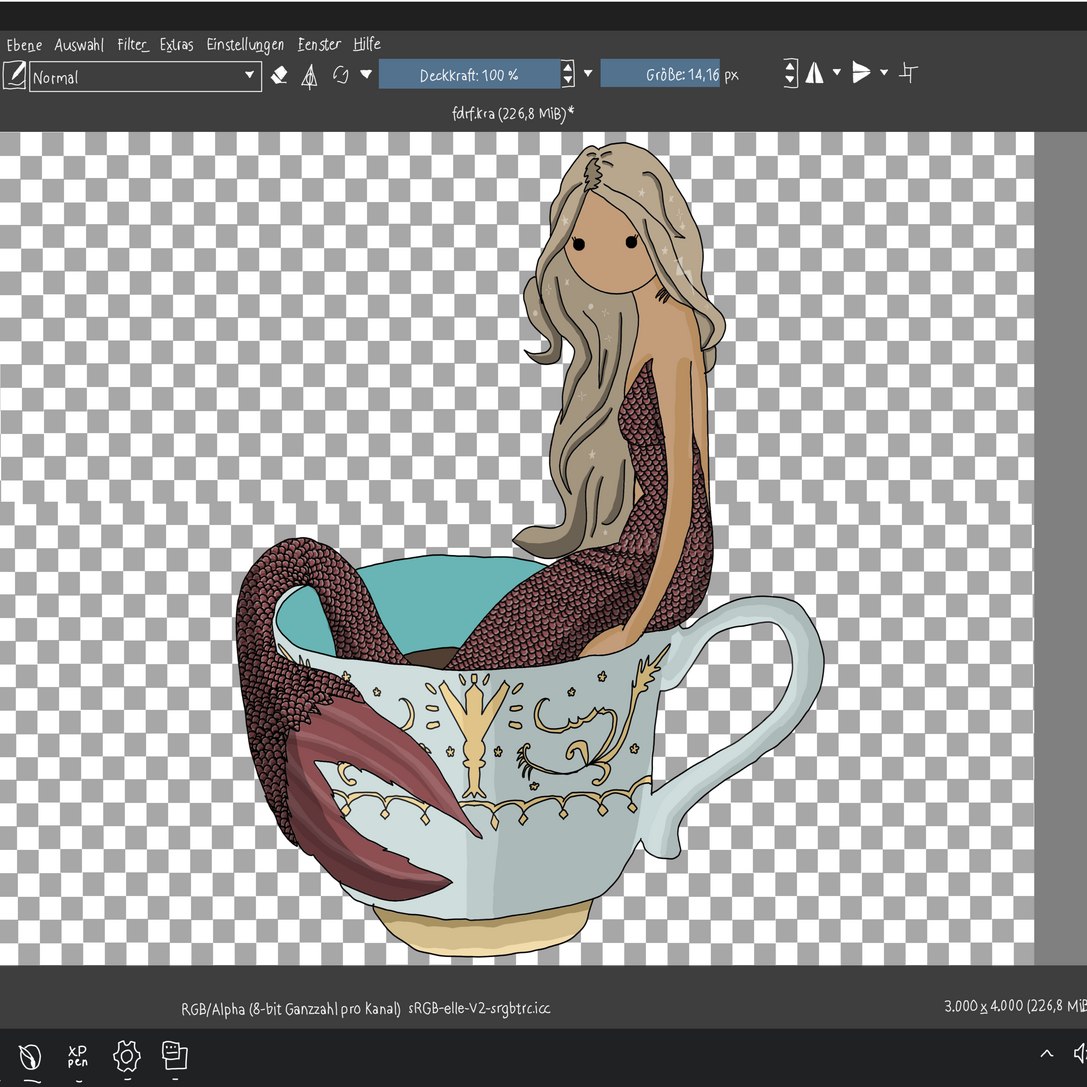Click the reload brush preset icon

tap(341, 75)
